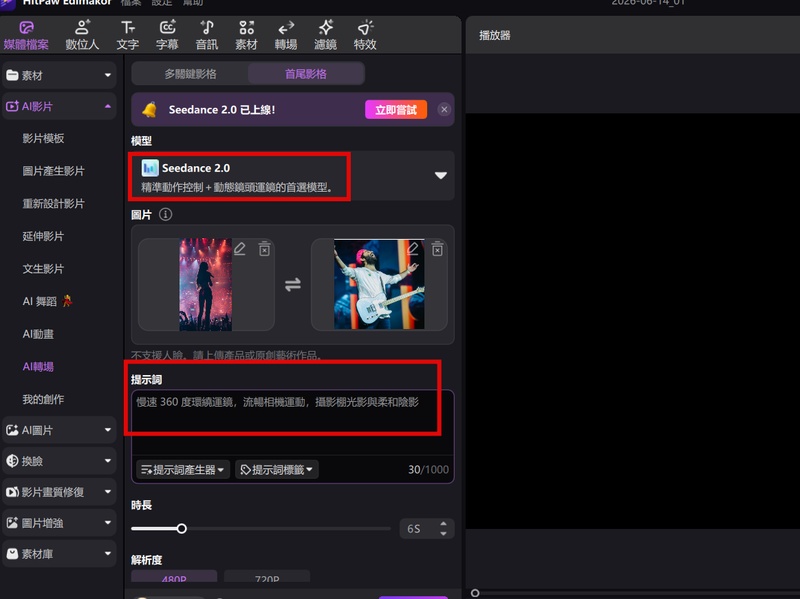Swap first and last frame images
This screenshot has height=599, width=800.
point(293,284)
